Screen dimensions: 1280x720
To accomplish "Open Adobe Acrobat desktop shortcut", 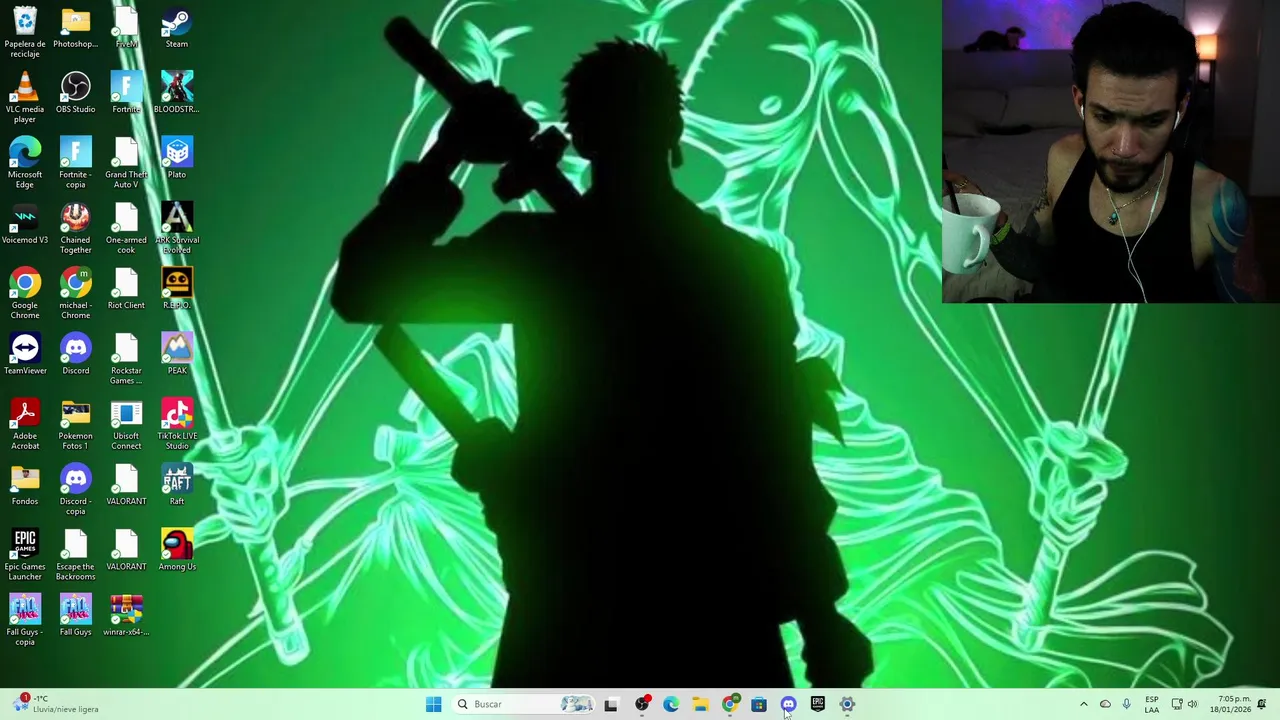I will 25,424.
